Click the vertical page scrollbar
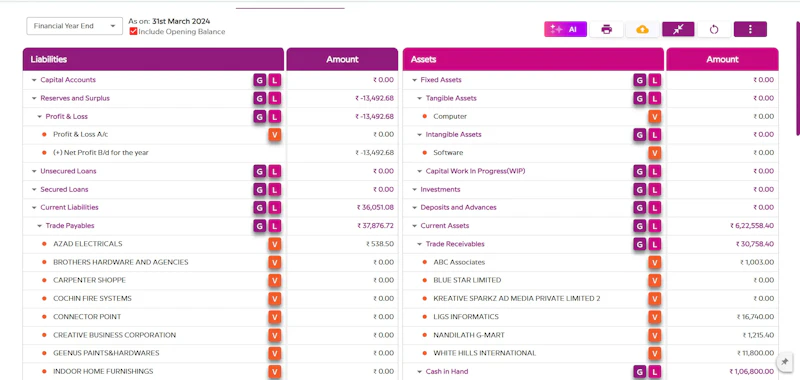 (797, 79)
